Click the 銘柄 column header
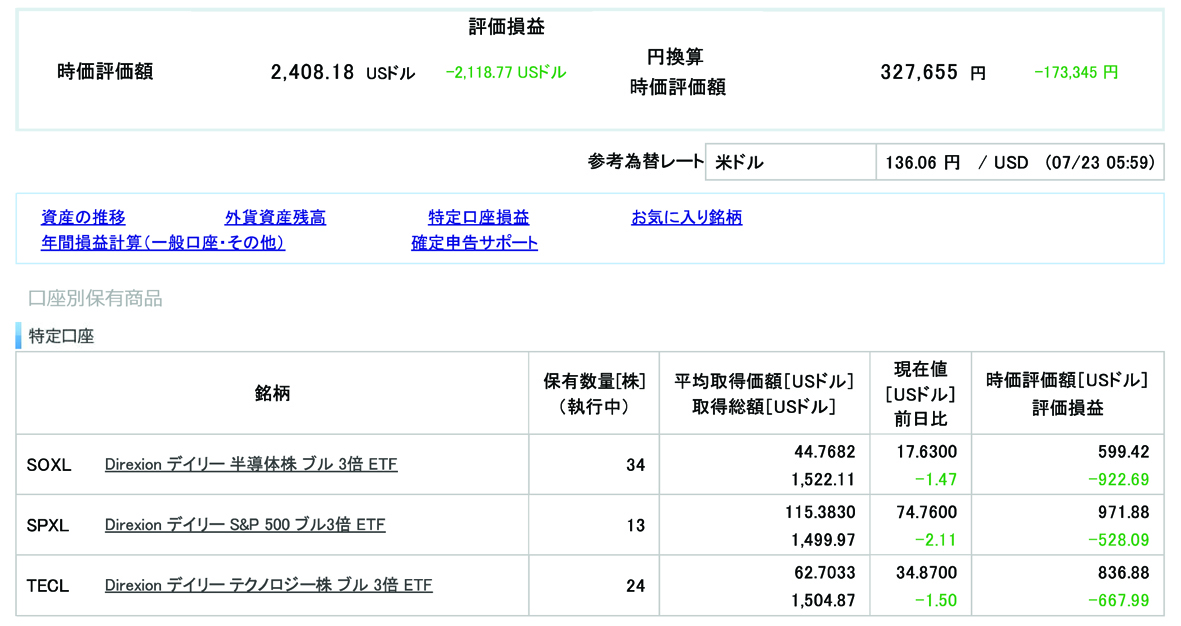Image resolution: width=1181 pixels, height=626 pixels. coord(272,393)
